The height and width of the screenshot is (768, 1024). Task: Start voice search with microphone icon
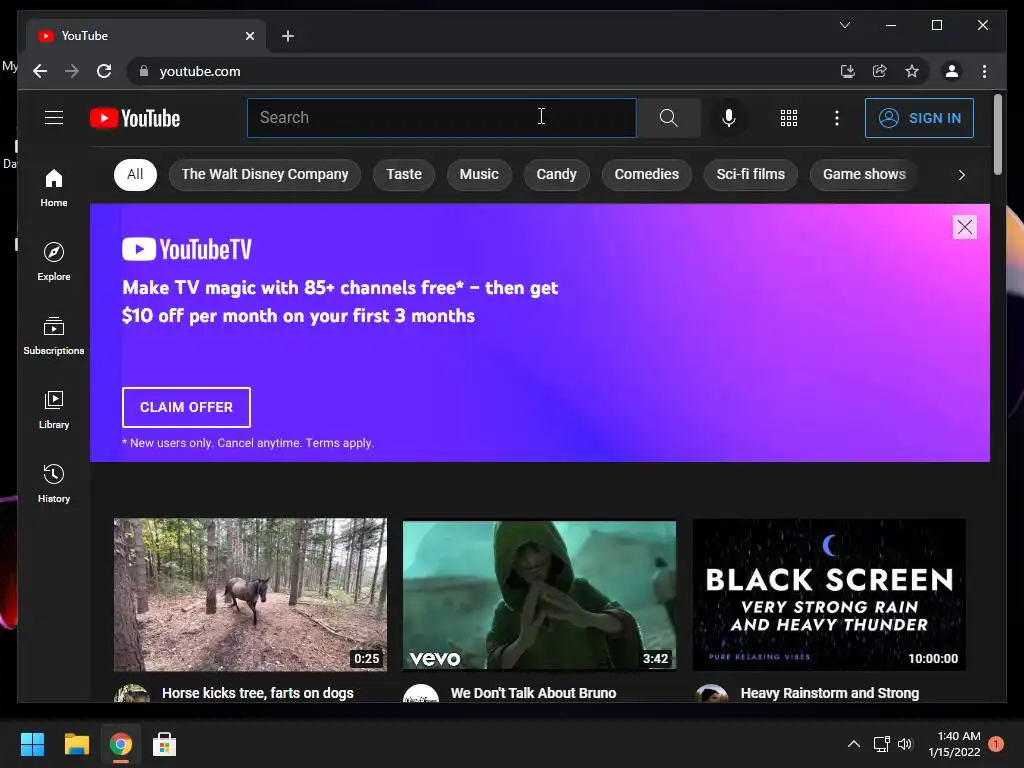click(729, 118)
